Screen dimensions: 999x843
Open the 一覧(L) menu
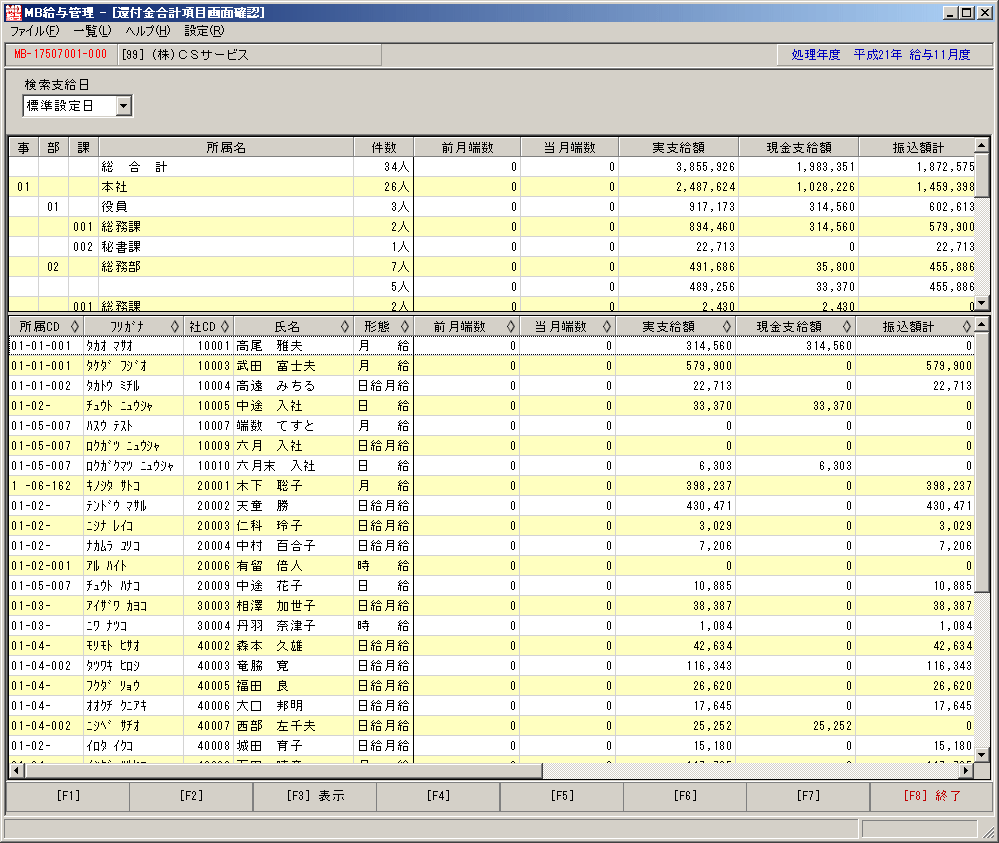coord(92,31)
